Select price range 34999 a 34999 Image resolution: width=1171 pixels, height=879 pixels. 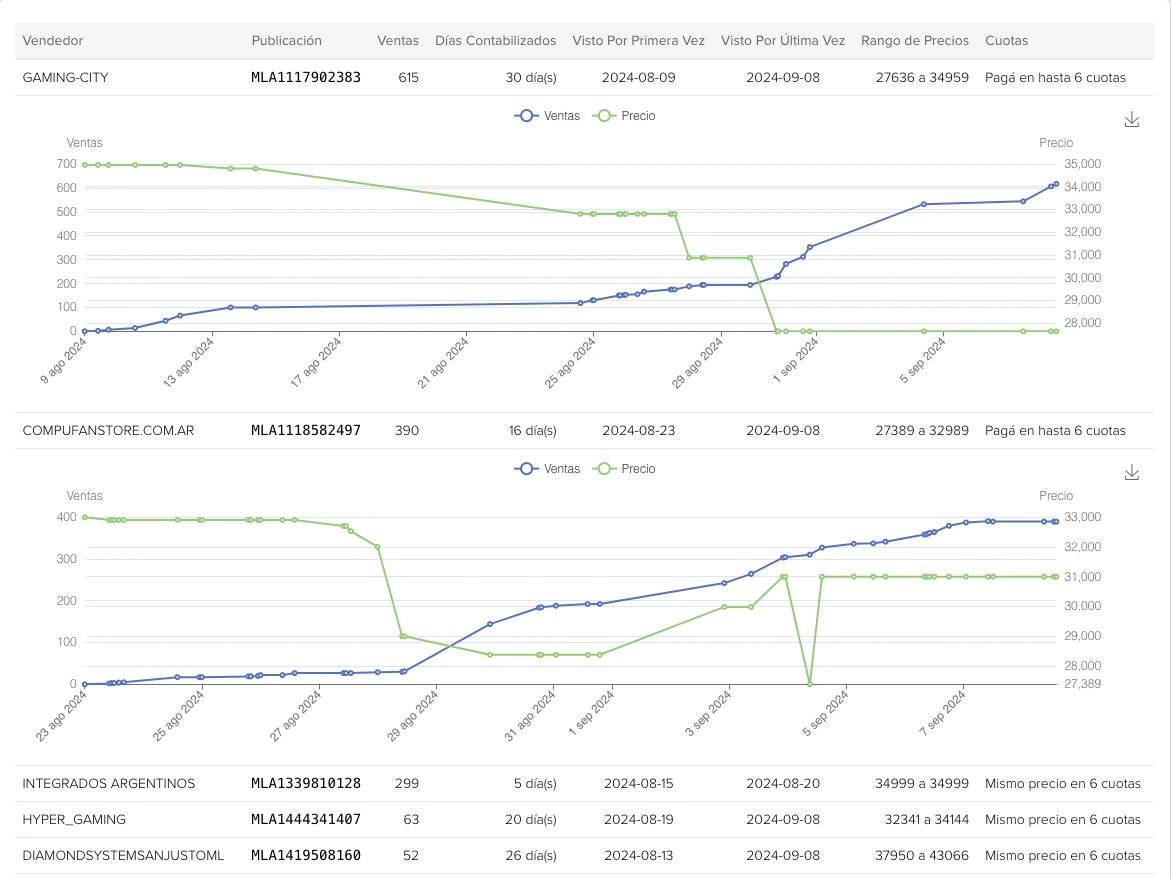pyautogui.click(x=922, y=783)
